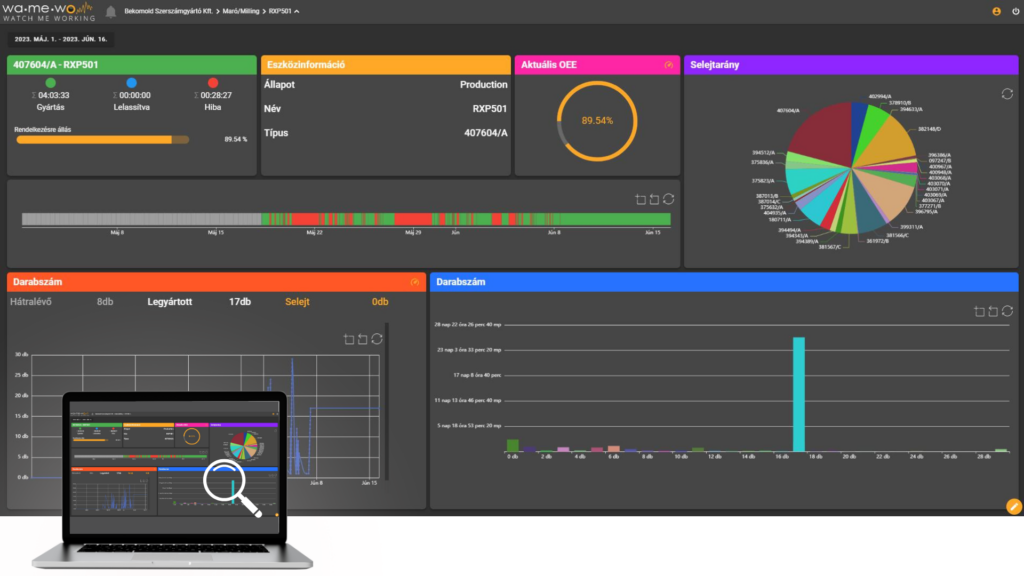Click the wa-me-wo Watch Me Working logo

48,11
